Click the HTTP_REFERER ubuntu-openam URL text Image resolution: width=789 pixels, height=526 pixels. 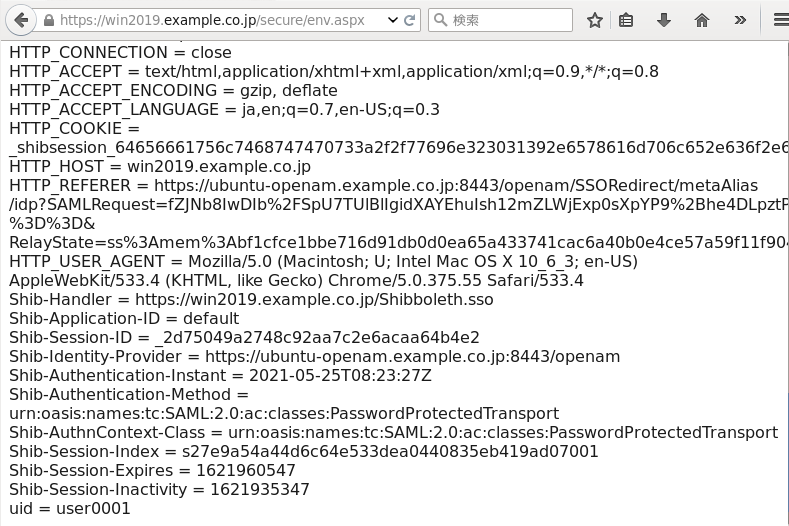click(x=456, y=185)
